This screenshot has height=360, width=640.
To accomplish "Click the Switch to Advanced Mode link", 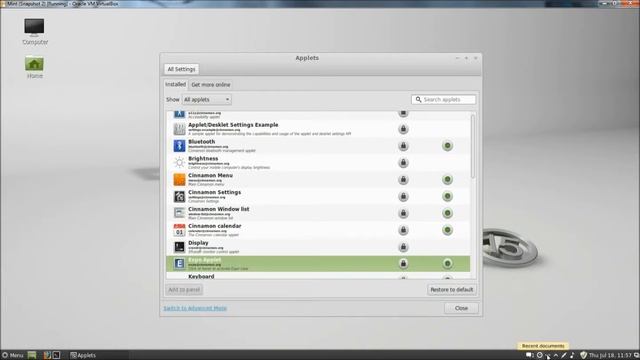I will [195, 308].
